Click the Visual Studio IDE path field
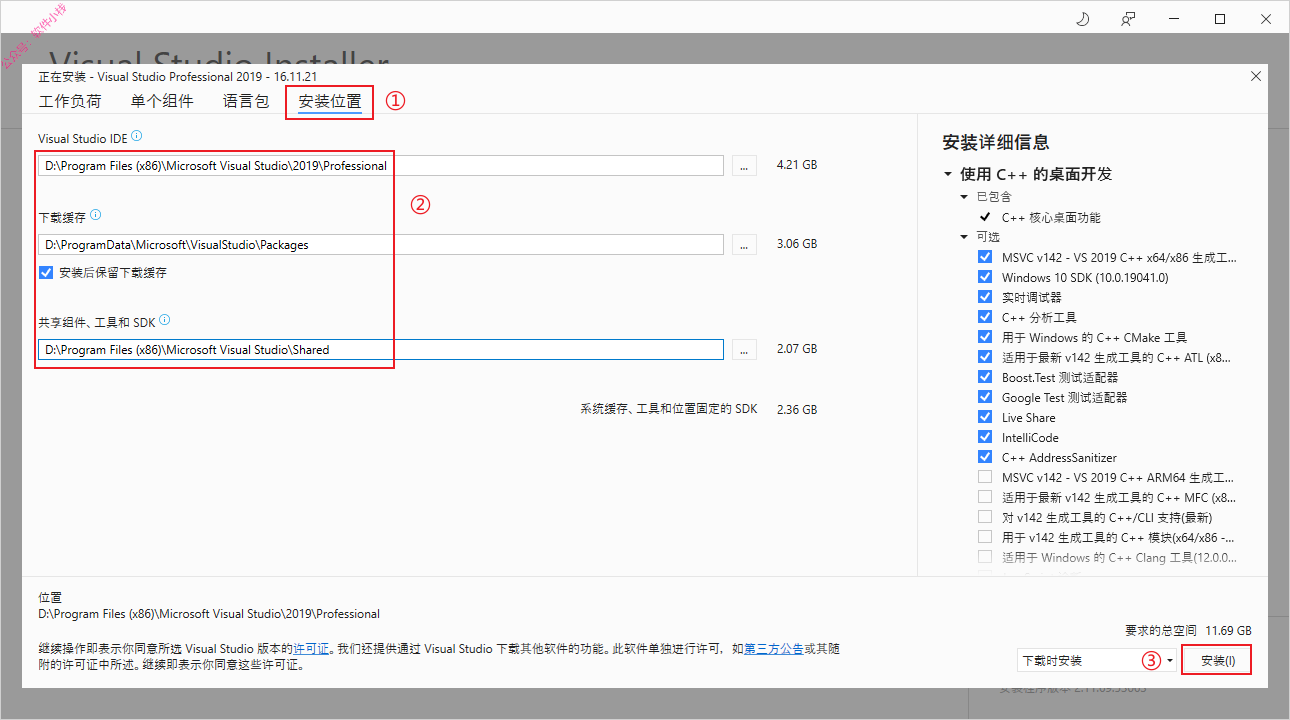The height and width of the screenshot is (720, 1290). pos(381,165)
